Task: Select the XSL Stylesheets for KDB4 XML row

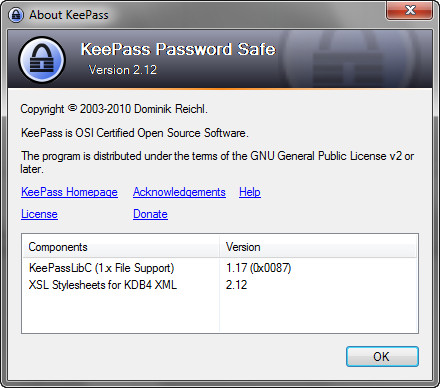Action: tap(220, 285)
